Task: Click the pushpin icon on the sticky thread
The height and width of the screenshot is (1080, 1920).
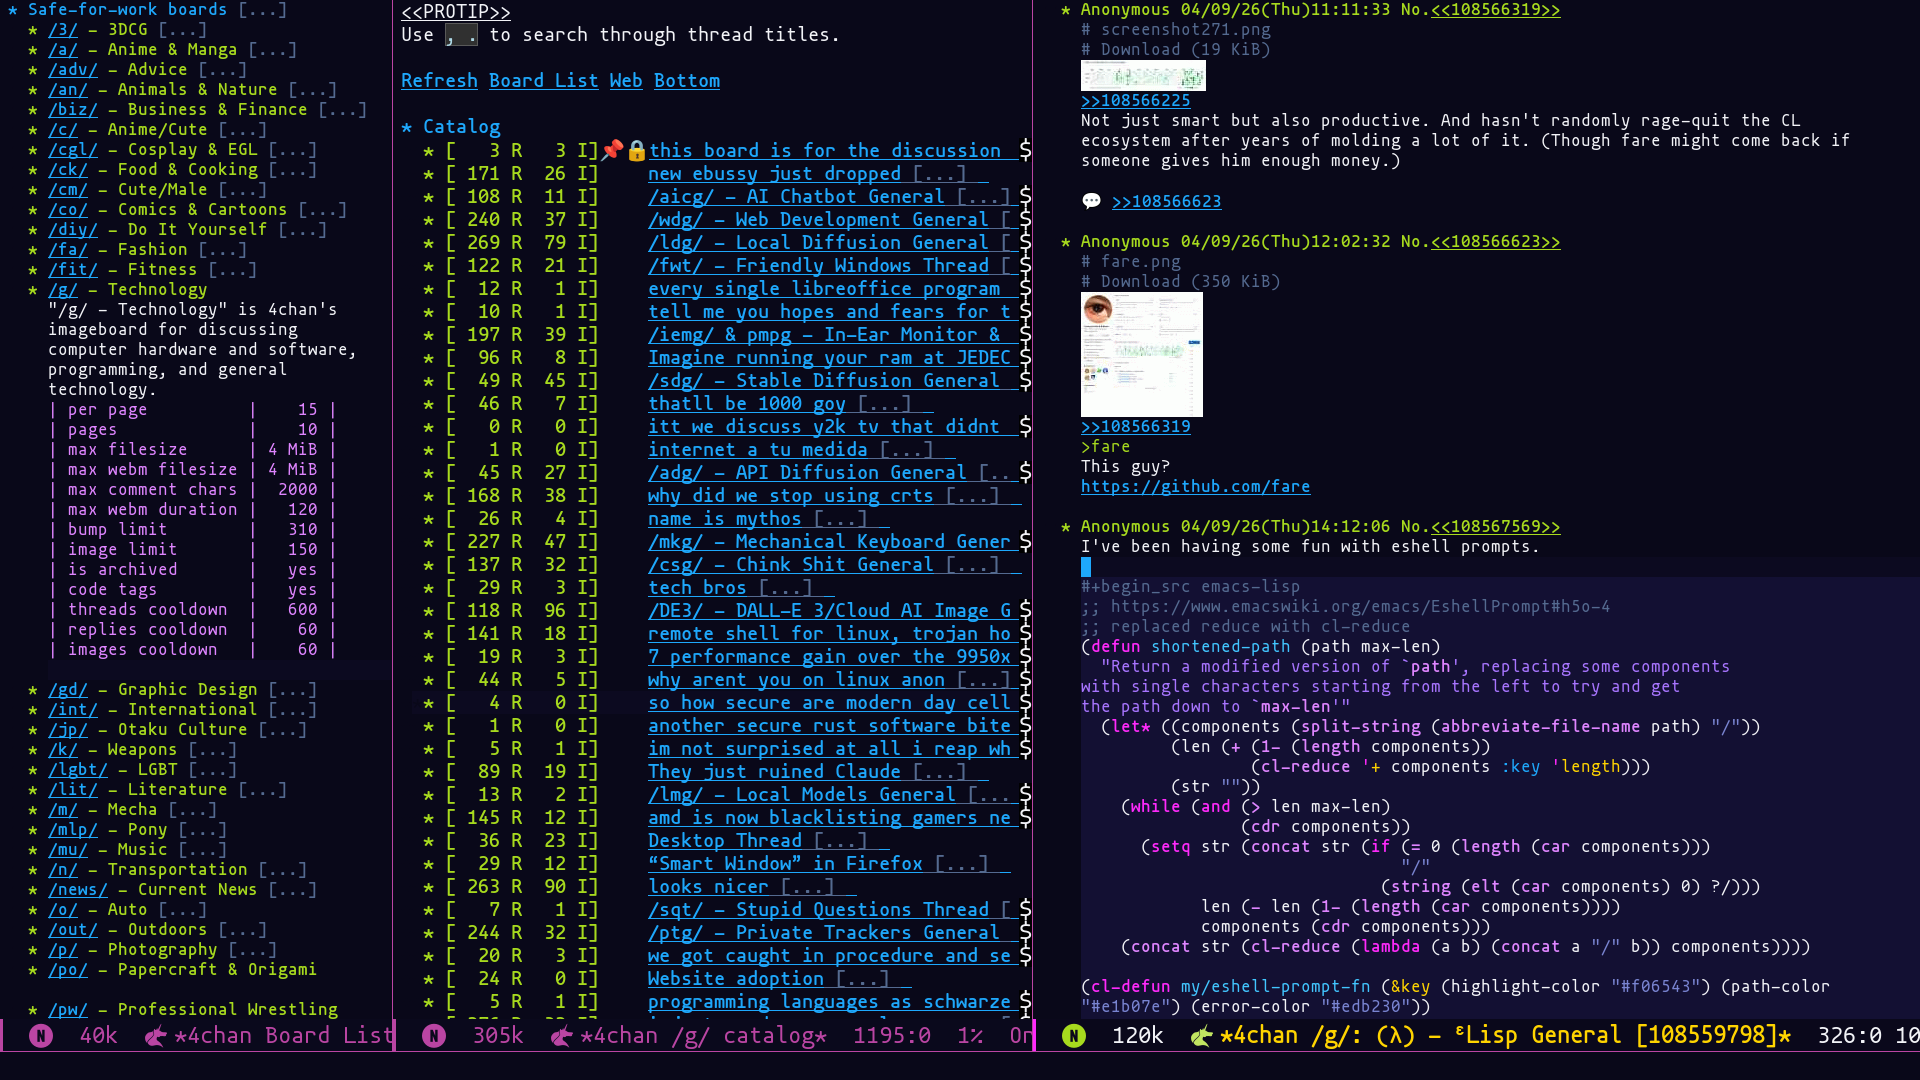Action: pyautogui.click(x=612, y=151)
